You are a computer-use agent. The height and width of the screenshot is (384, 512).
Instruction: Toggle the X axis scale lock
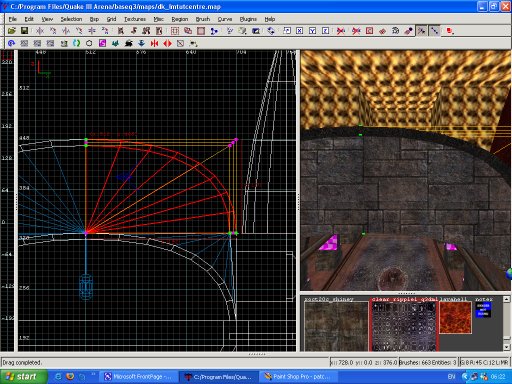(x=300, y=31)
